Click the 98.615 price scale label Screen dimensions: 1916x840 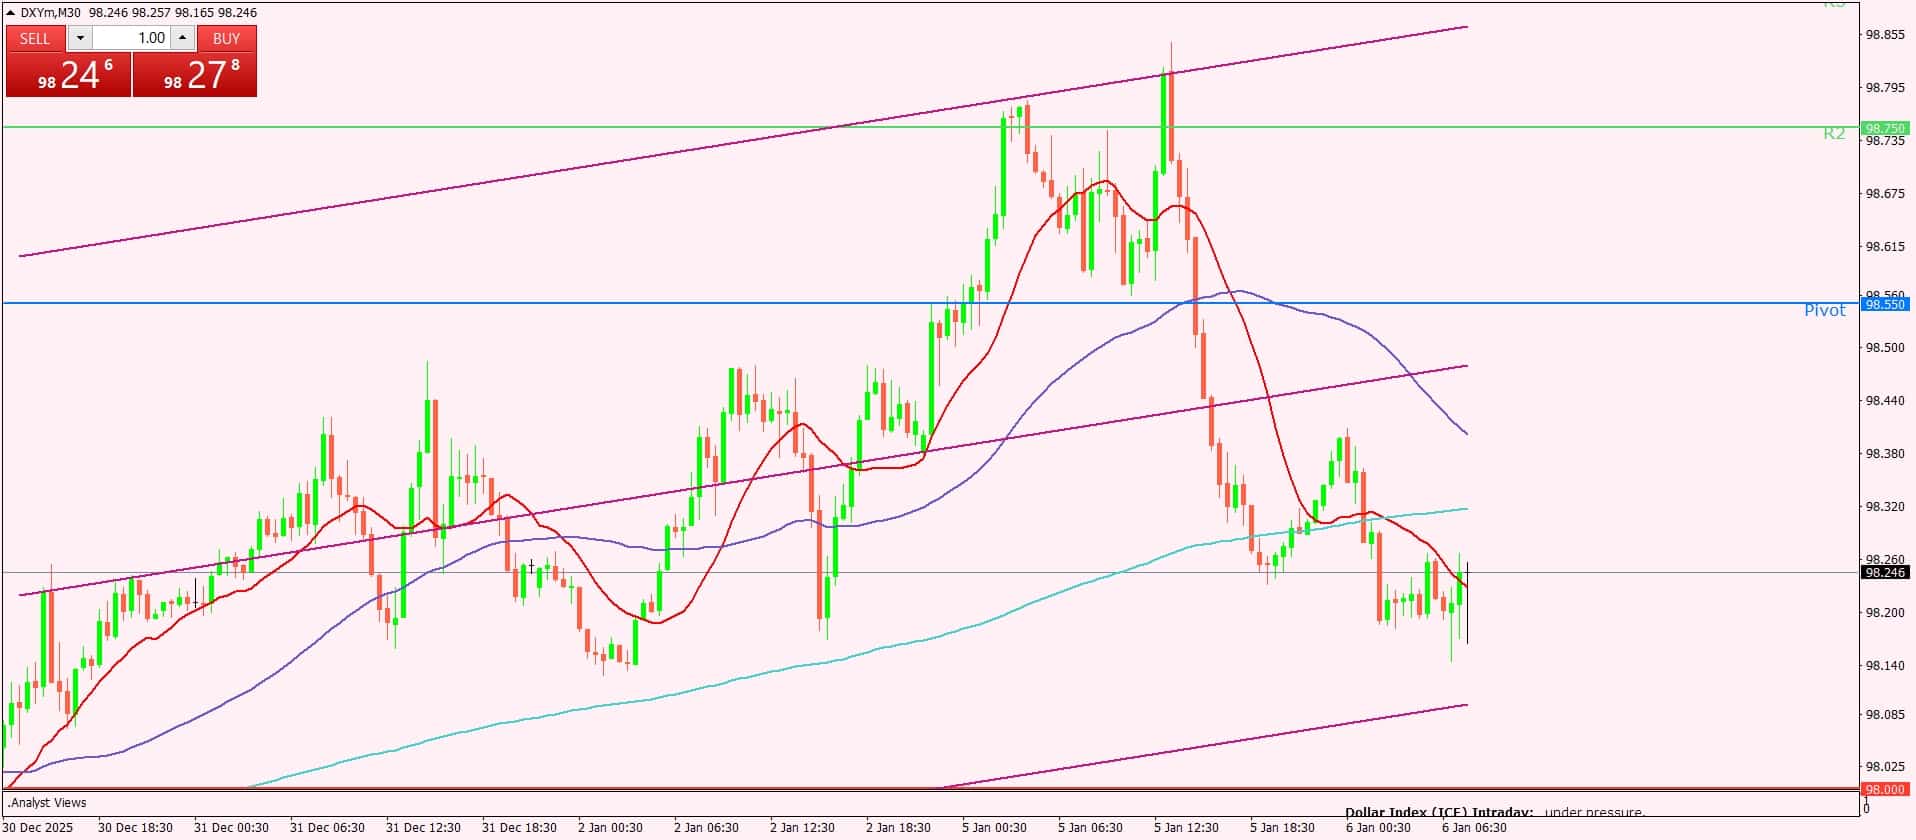pos(1885,247)
